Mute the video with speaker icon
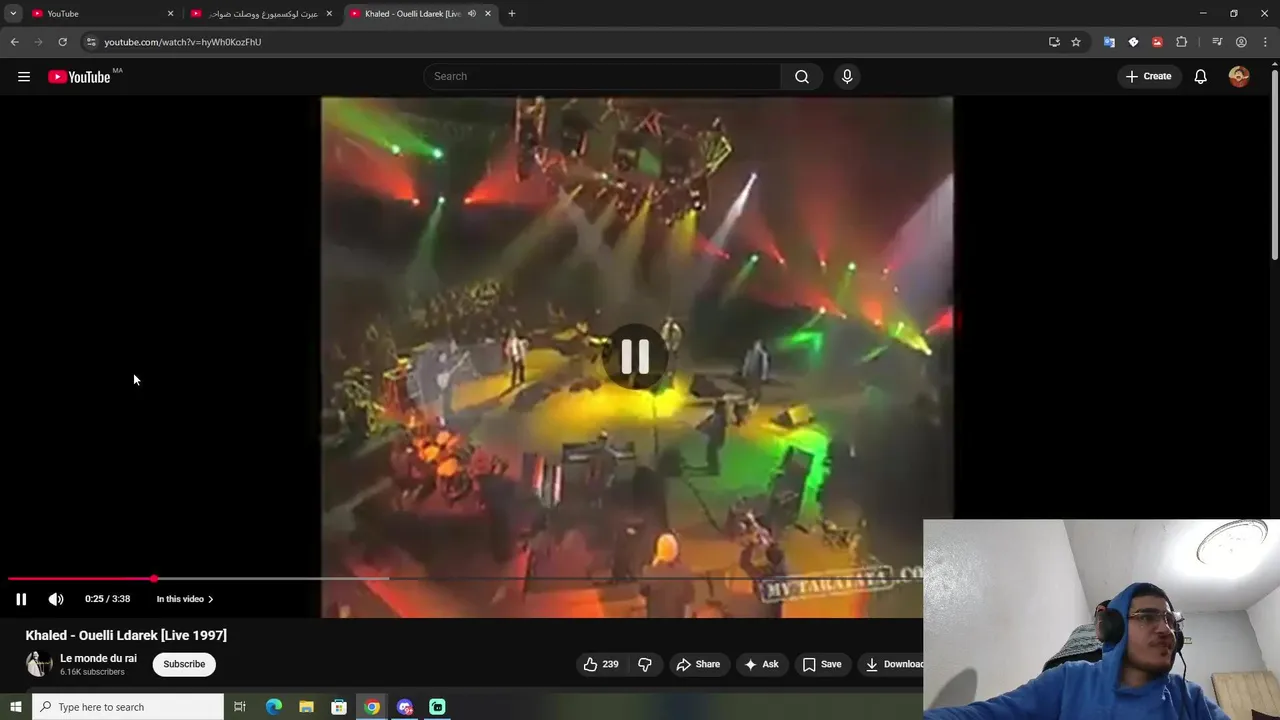This screenshot has width=1280, height=720. pyautogui.click(x=56, y=599)
